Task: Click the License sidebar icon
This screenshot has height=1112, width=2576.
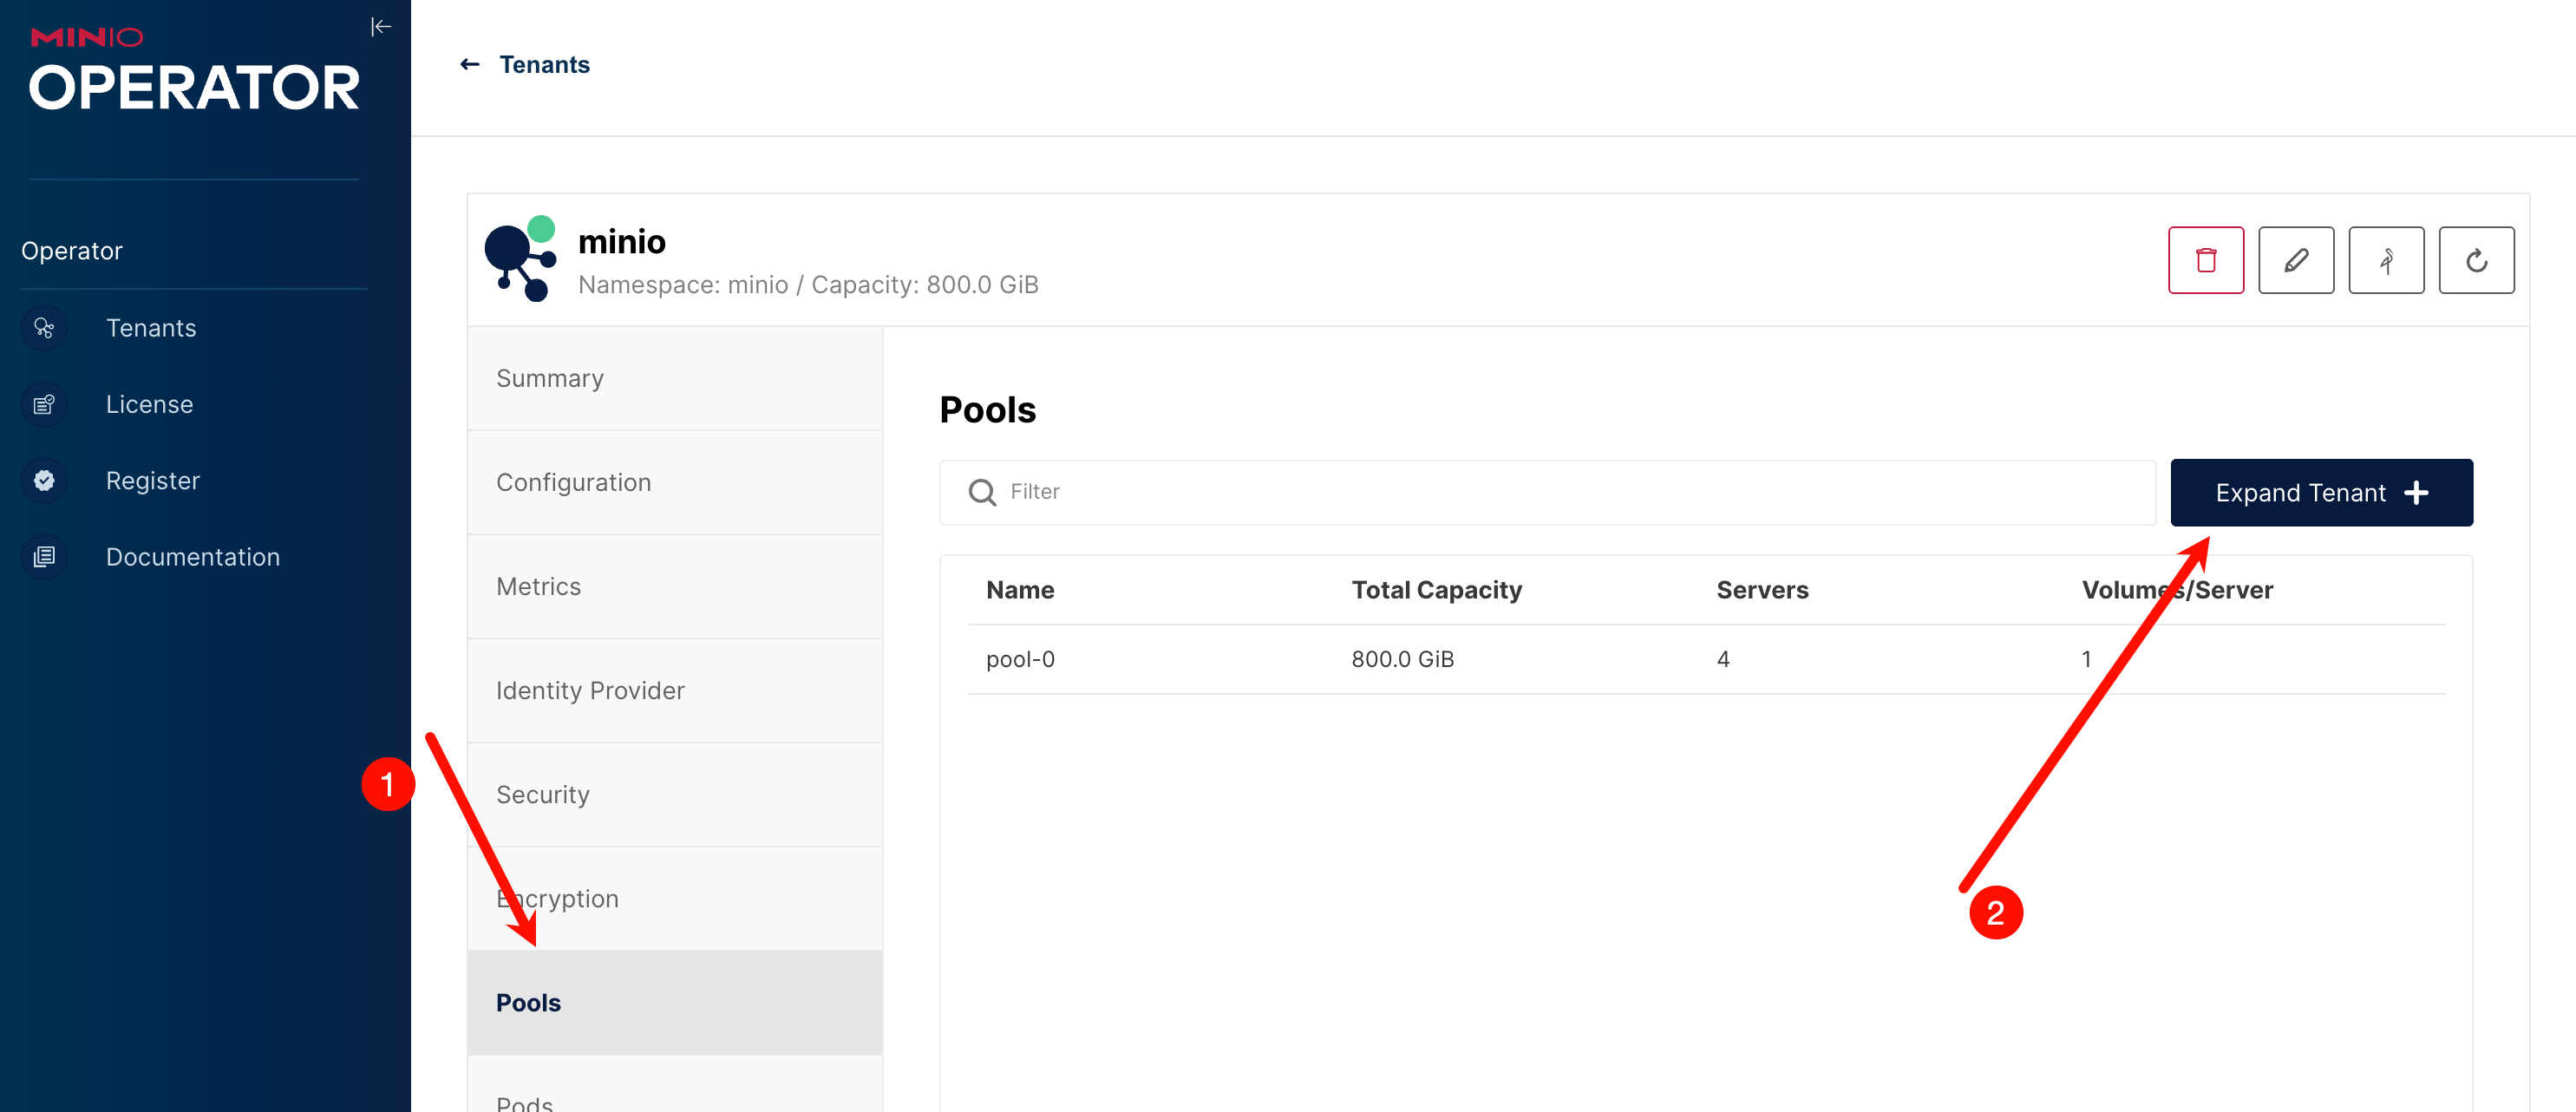Action: 44,404
